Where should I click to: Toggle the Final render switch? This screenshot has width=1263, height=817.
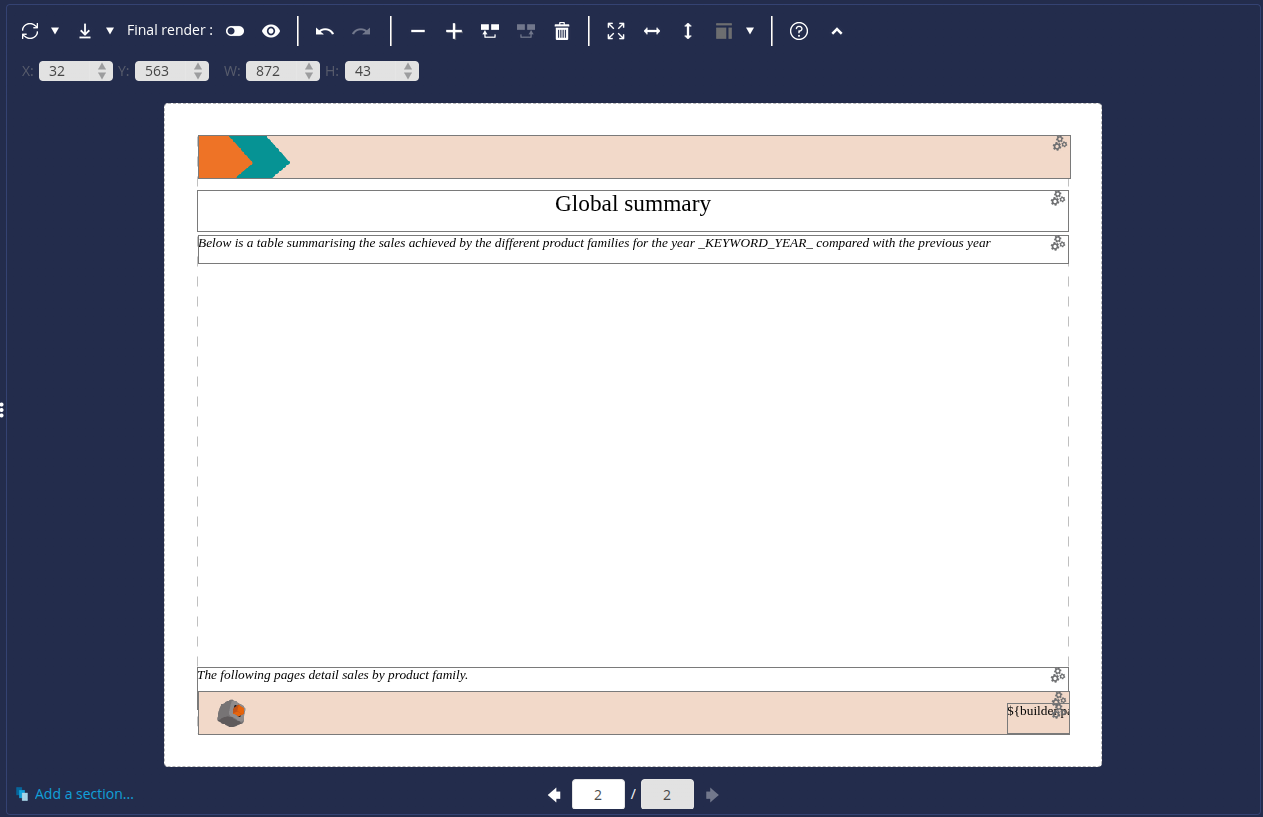point(234,31)
